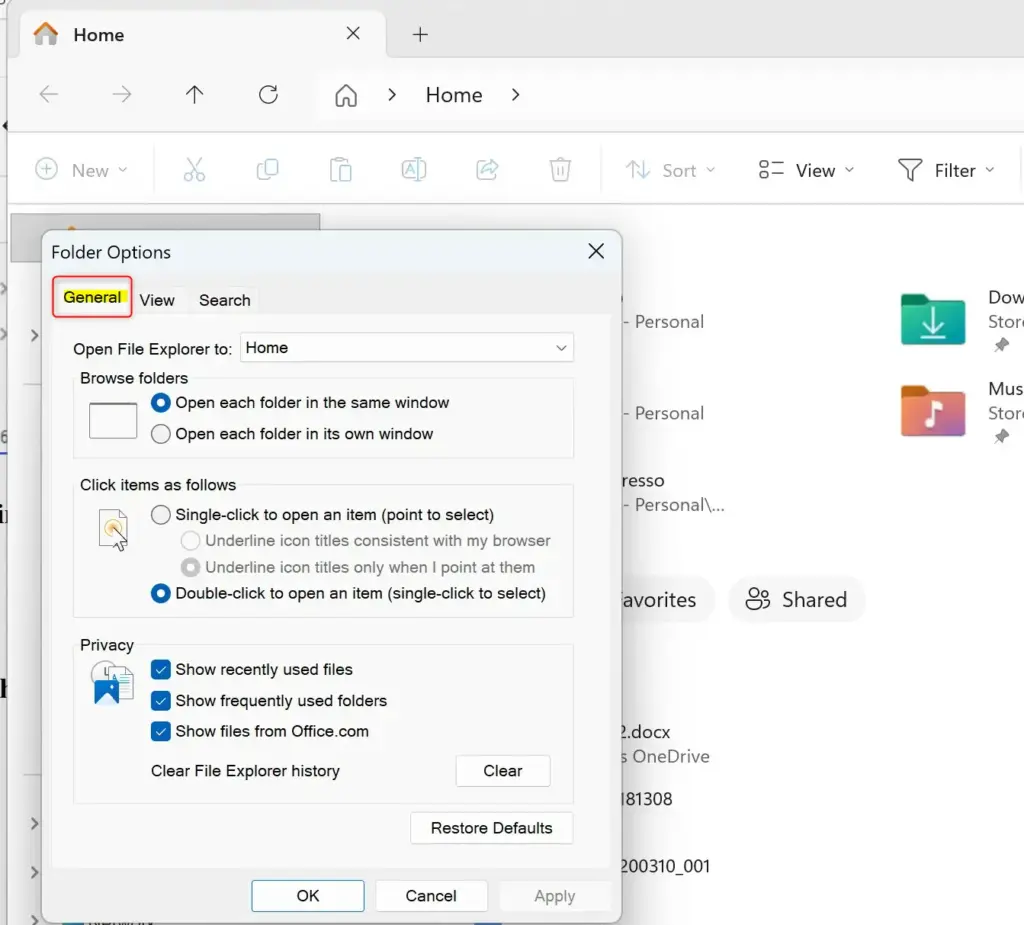Click the Copy icon in toolbar
Viewport: 1024px width, 925px height.
[267, 170]
